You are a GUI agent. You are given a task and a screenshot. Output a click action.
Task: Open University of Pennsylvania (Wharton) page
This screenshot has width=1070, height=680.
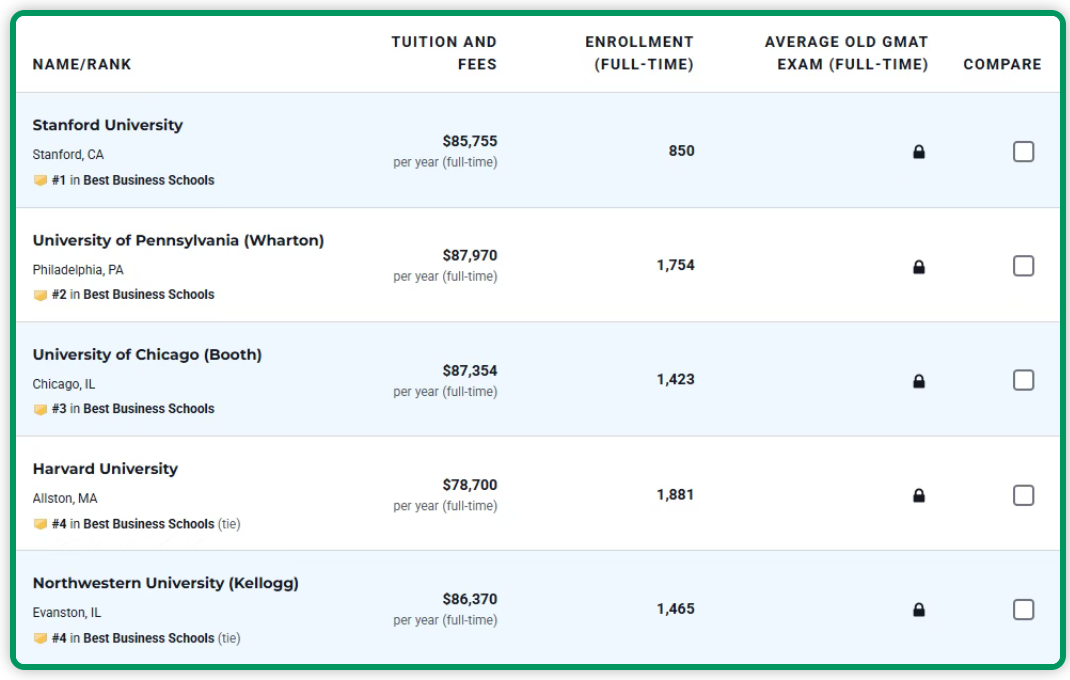[178, 240]
